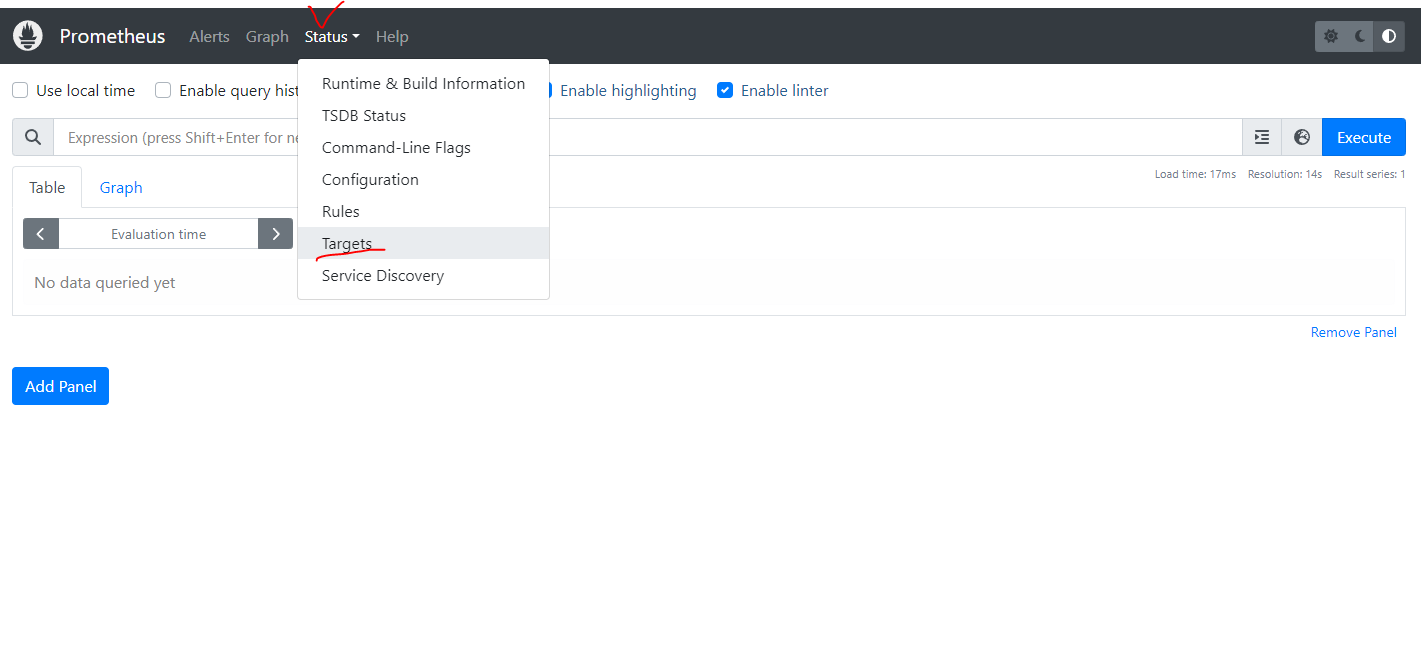Select Targets from Status menu
This screenshot has width=1421, height=649.
pyautogui.click(x=423, y=243)
